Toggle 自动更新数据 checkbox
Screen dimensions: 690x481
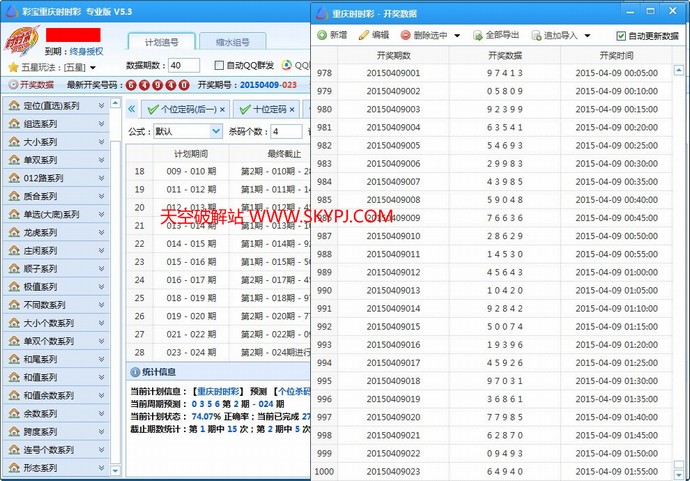pyautogui.click(x=621, y=36)
